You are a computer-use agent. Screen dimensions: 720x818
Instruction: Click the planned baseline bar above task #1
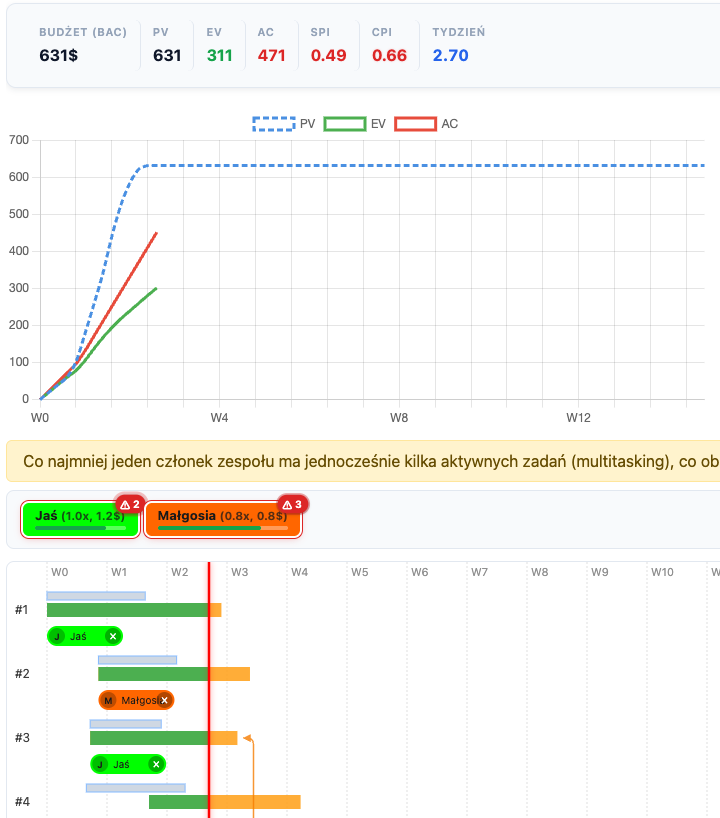coord(96,596)
